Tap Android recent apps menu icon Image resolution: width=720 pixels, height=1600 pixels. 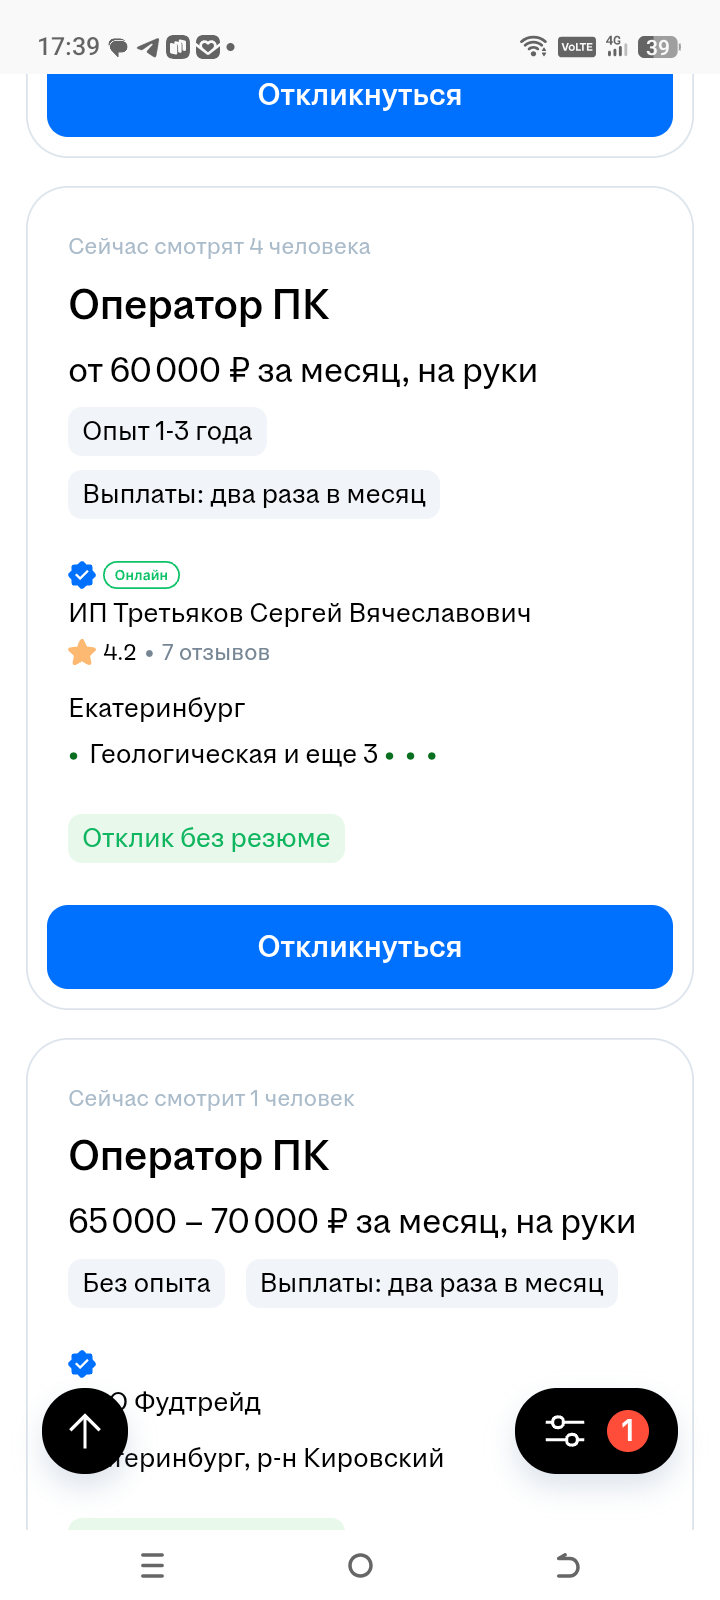152,1565
